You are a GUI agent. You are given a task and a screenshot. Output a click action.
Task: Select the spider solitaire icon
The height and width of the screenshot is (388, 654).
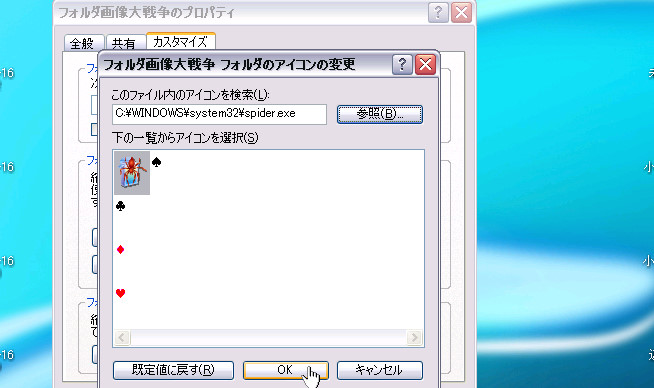tap(132, 173)
